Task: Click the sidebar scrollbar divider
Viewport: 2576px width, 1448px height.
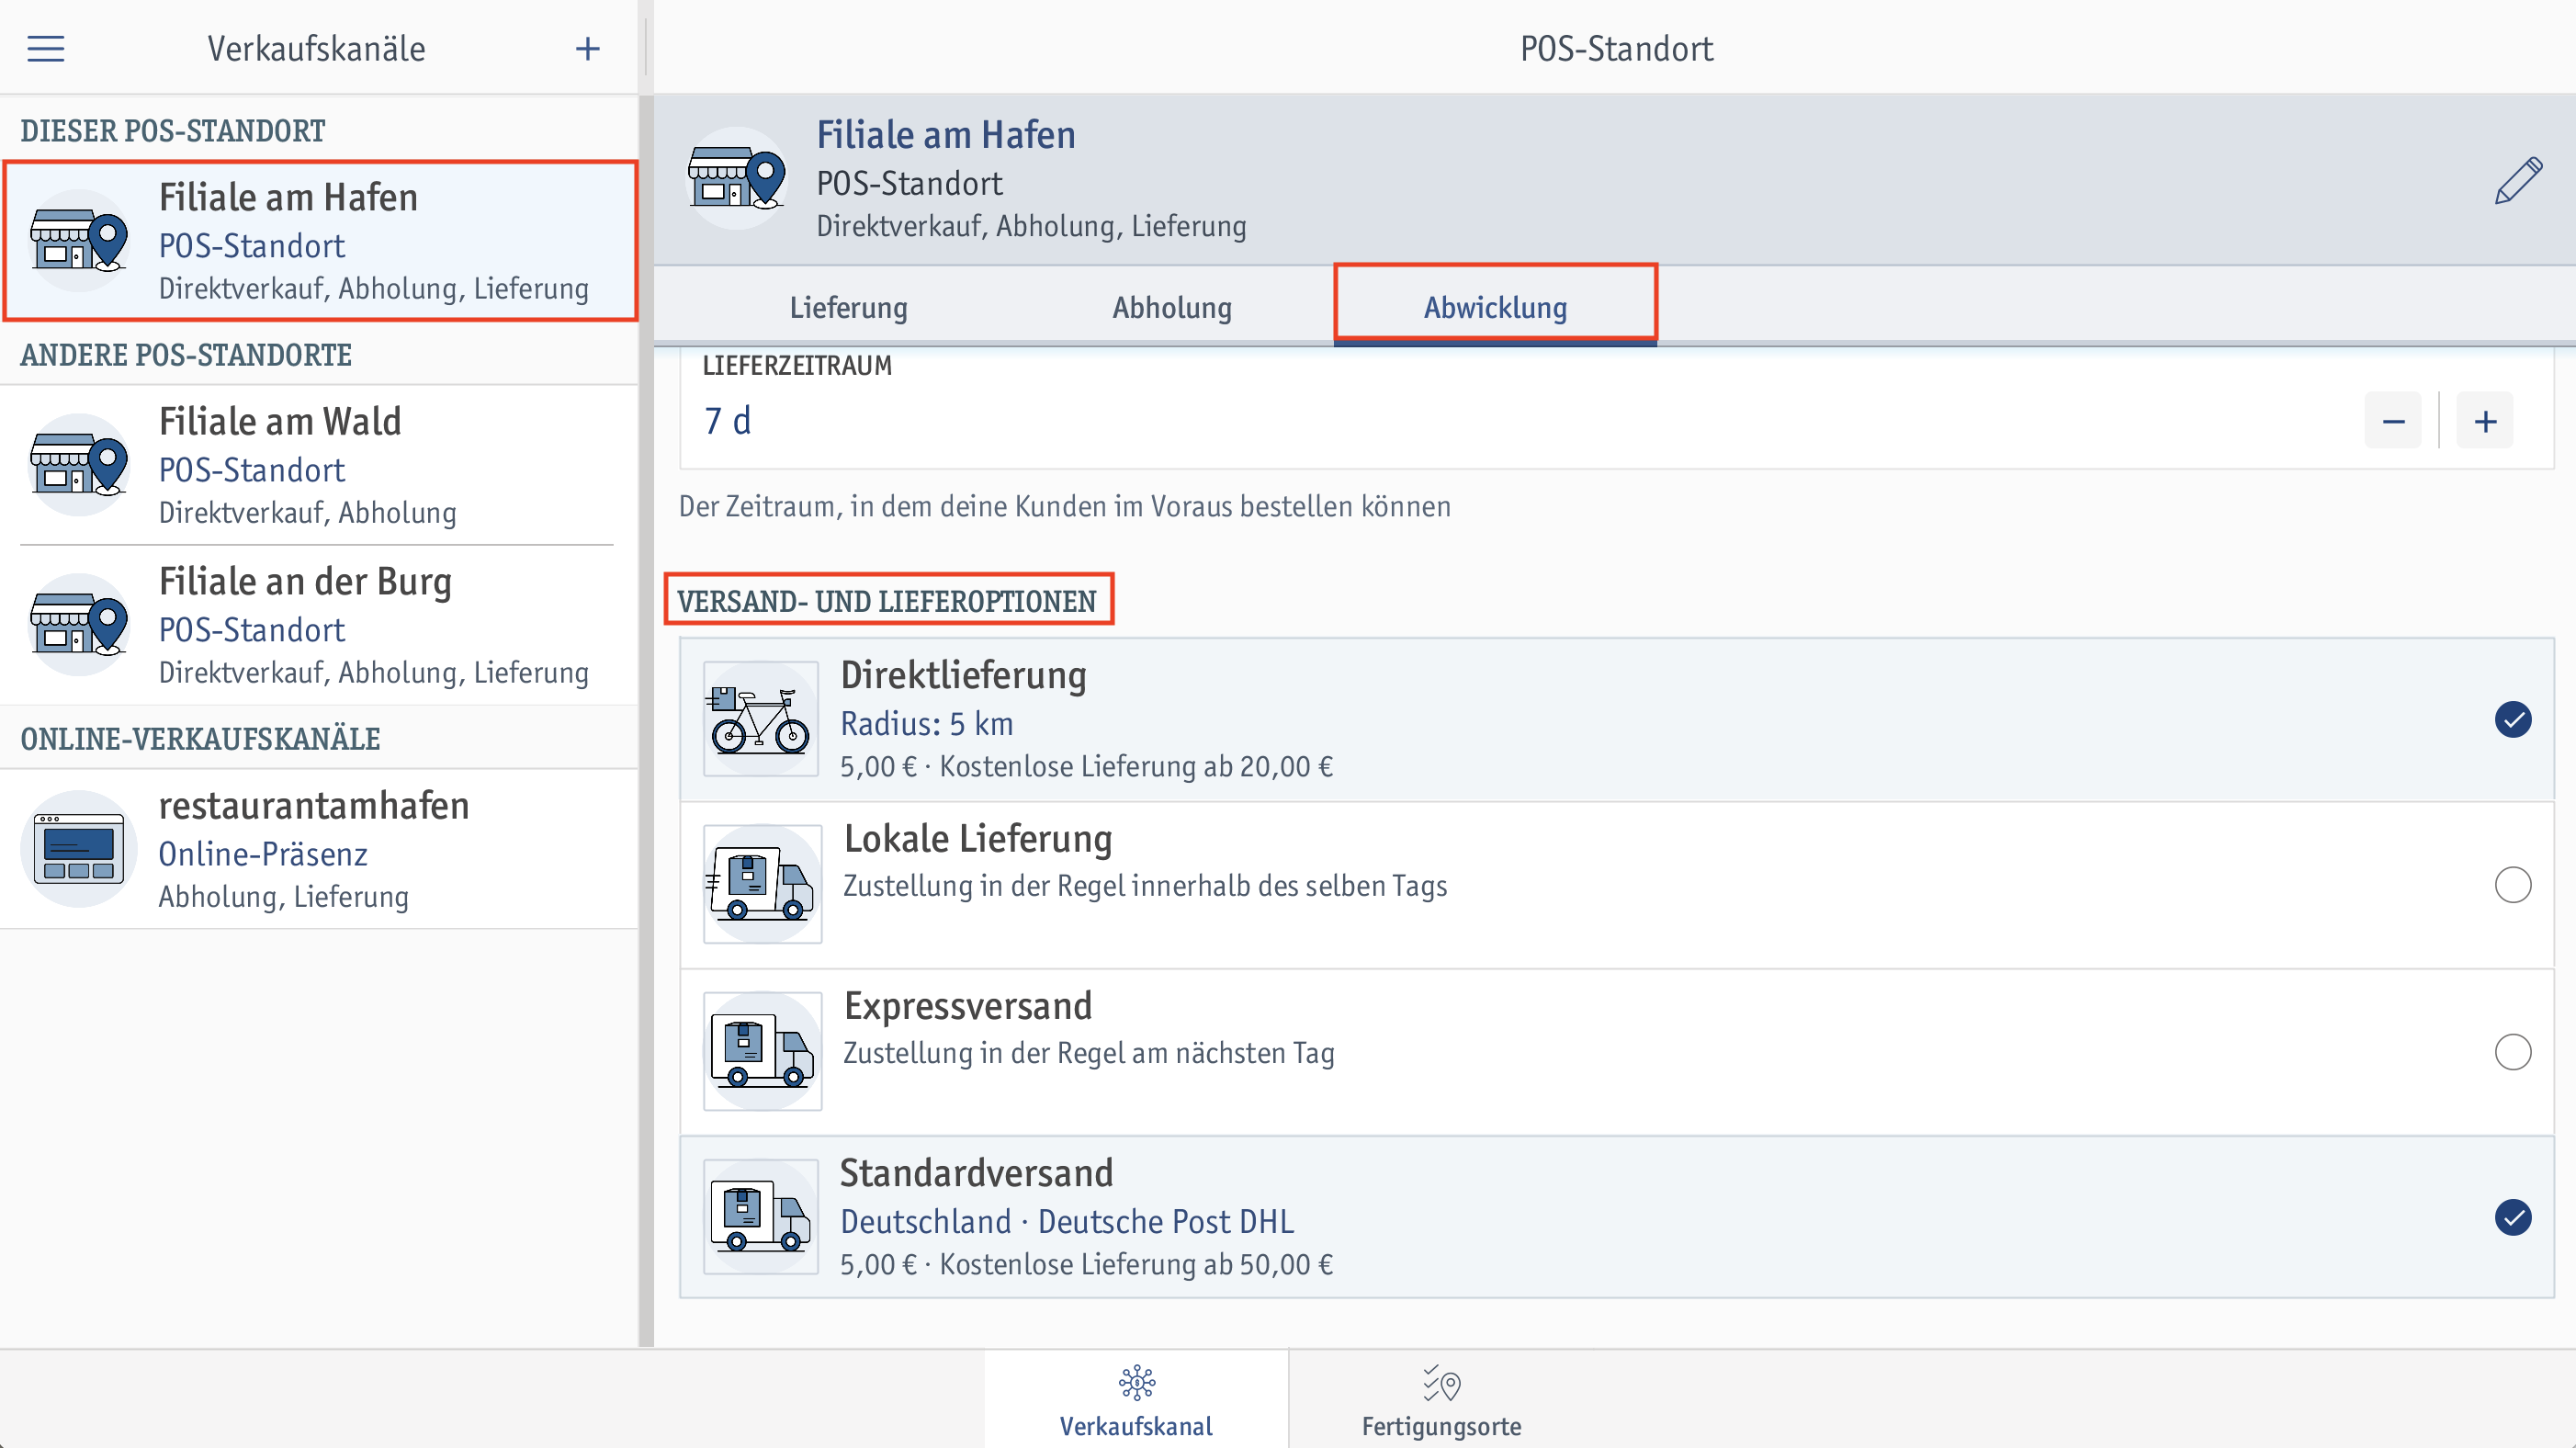Action: pos(646,720)
